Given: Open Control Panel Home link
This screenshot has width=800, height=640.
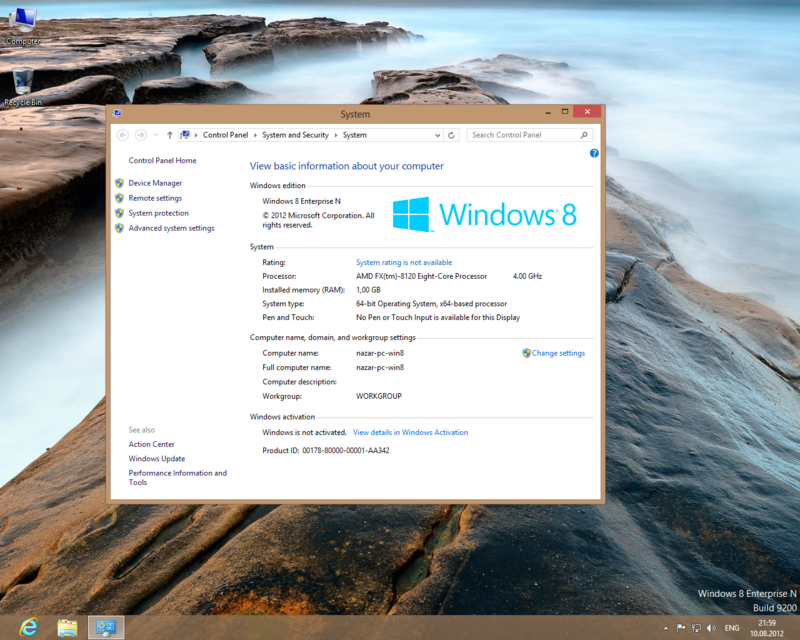Looking at the screenshot, I should click(x=162, y=160).
